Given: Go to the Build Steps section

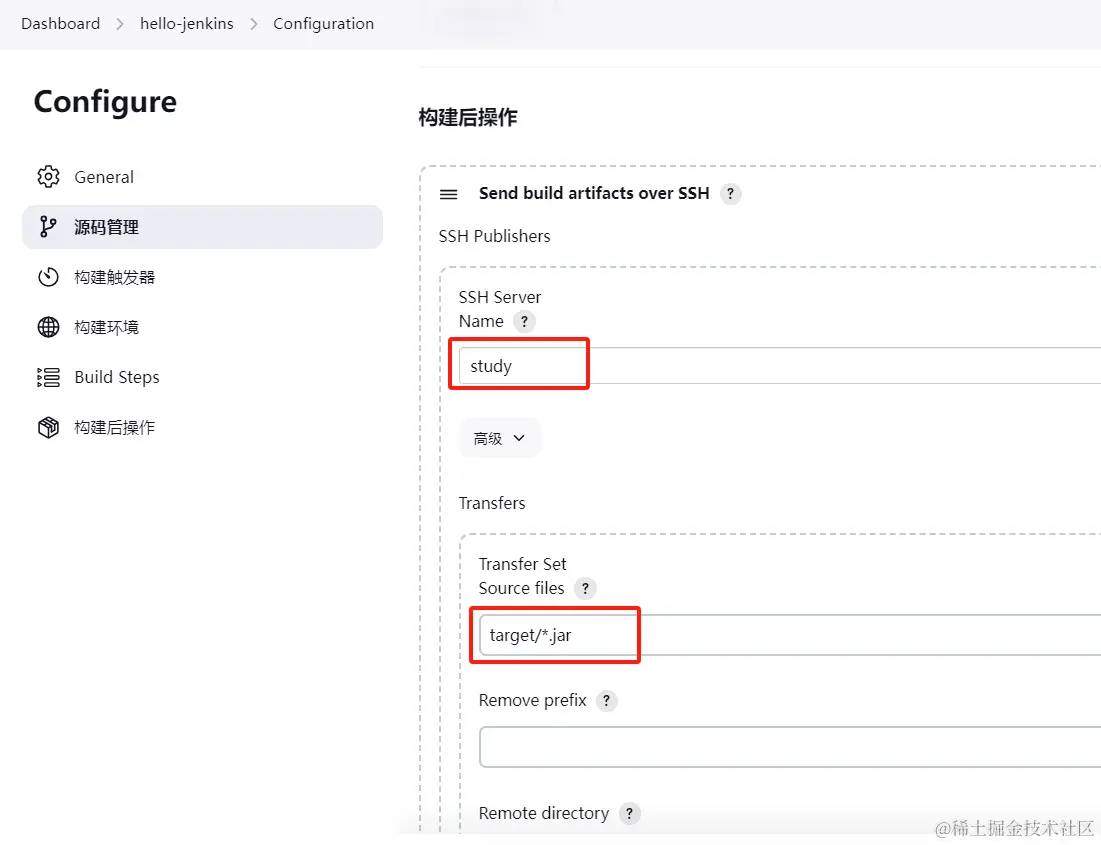Looking at the screenshot, I should coord(202,377).
